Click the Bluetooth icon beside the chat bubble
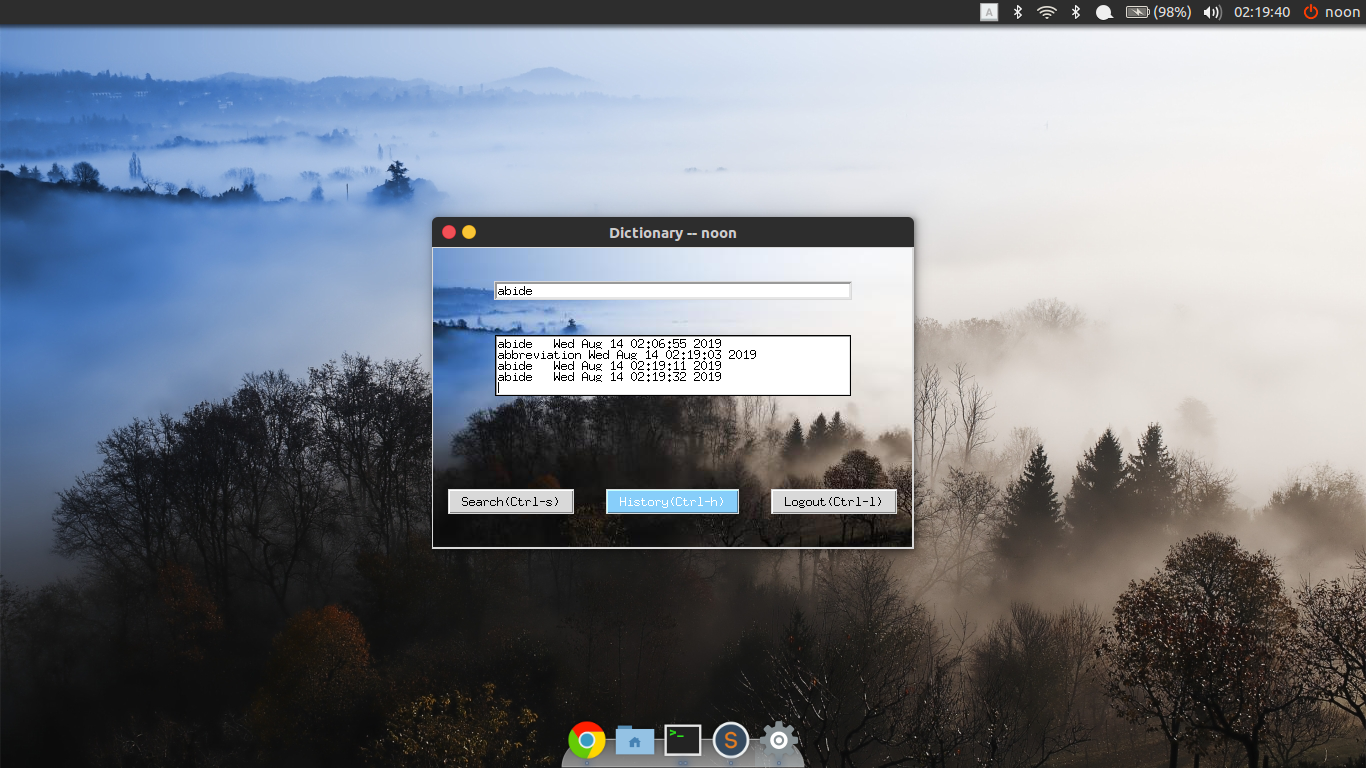This screenshot has height=768, width=1366. 1076,12
